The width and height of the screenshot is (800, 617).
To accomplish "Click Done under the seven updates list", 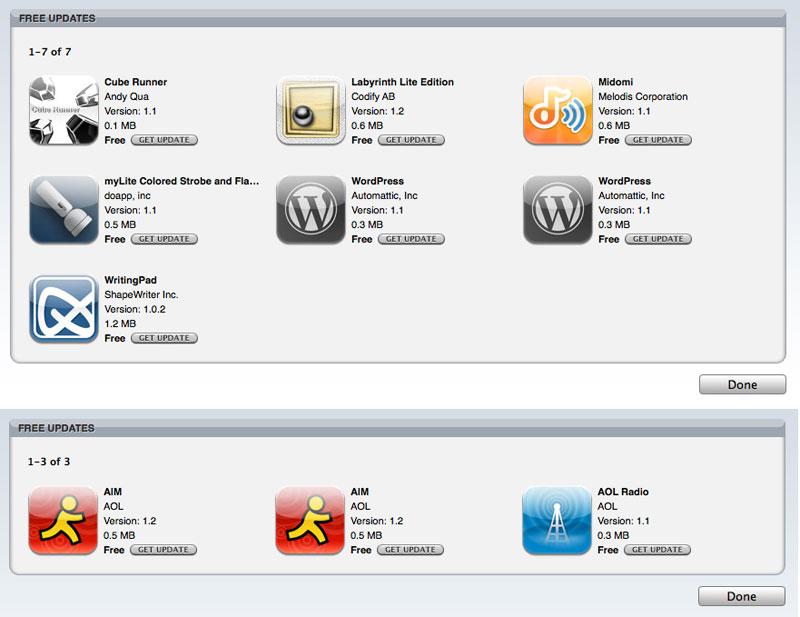I will [x=742, y=384].
